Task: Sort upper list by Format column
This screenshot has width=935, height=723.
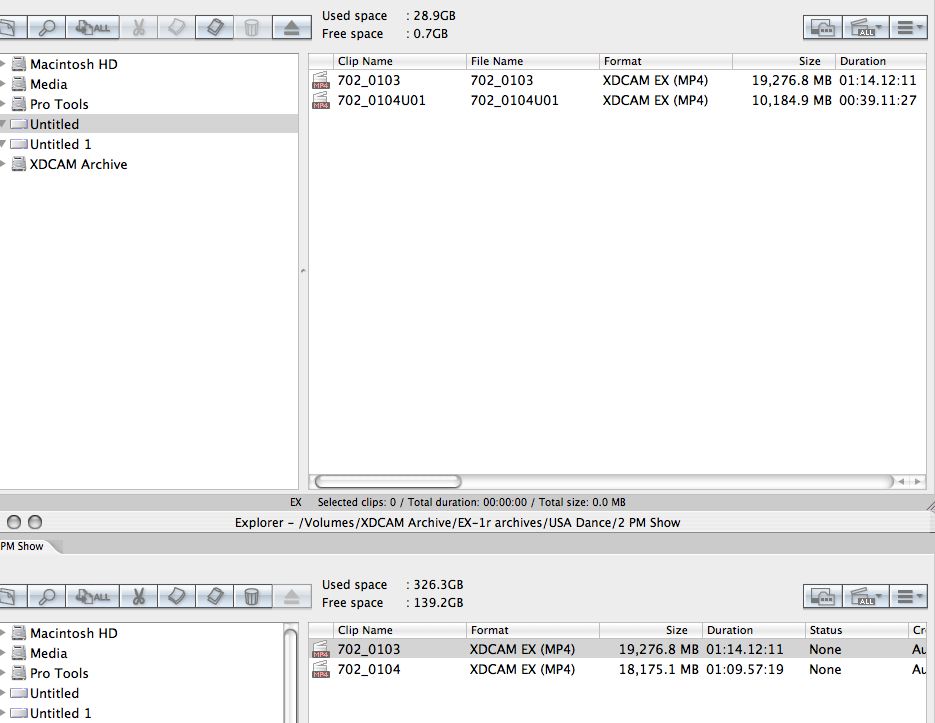Action: pos(665,61)
